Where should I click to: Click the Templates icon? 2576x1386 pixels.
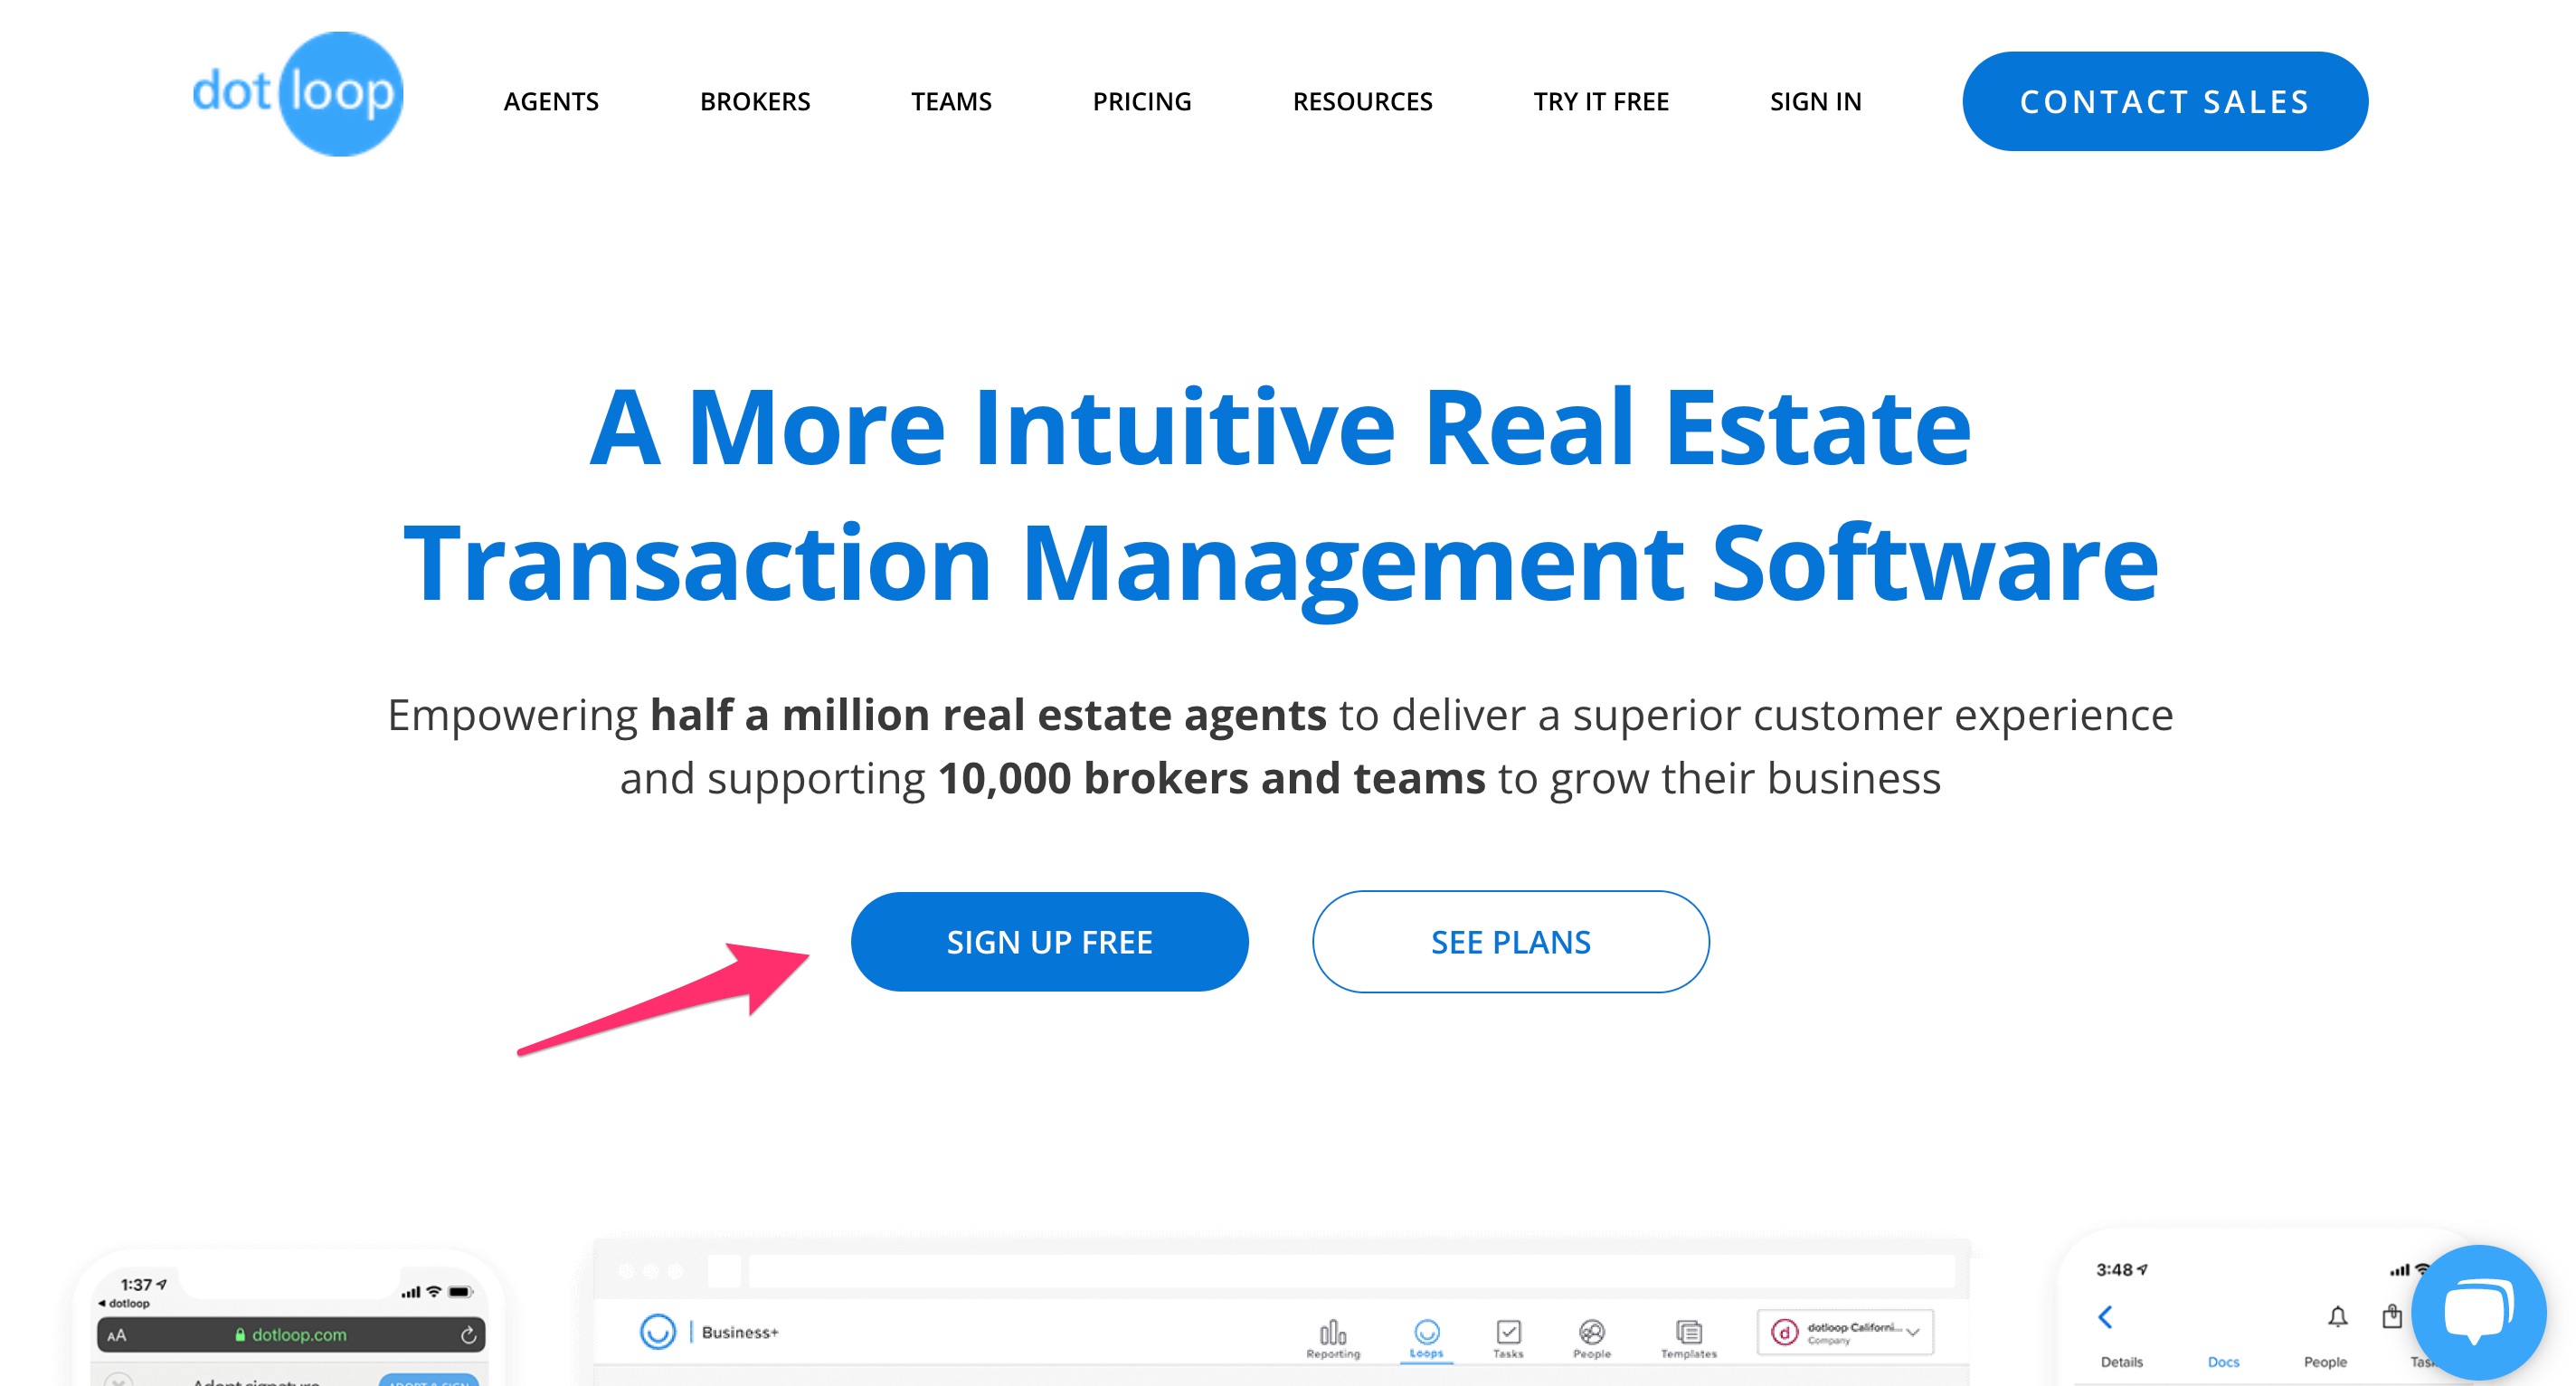pyautogui.click(x=1689, y=1334)
